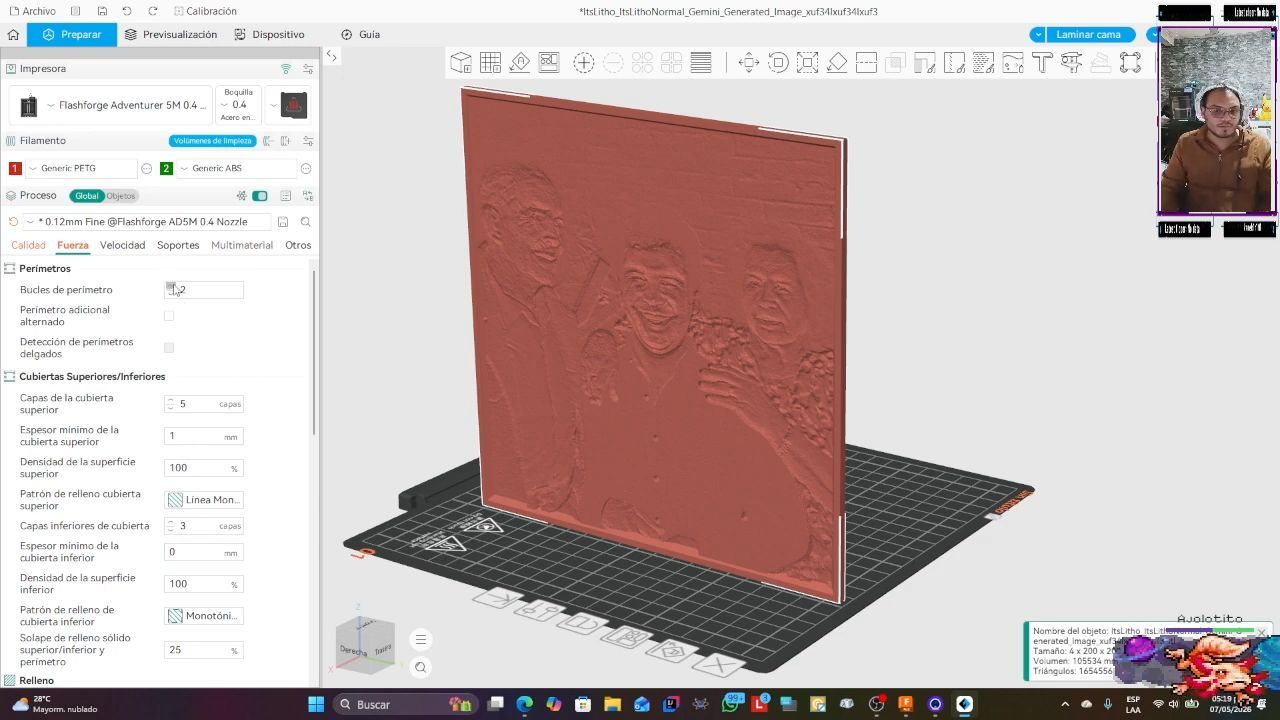Open filament settings sliders icon

click(308, 141)
